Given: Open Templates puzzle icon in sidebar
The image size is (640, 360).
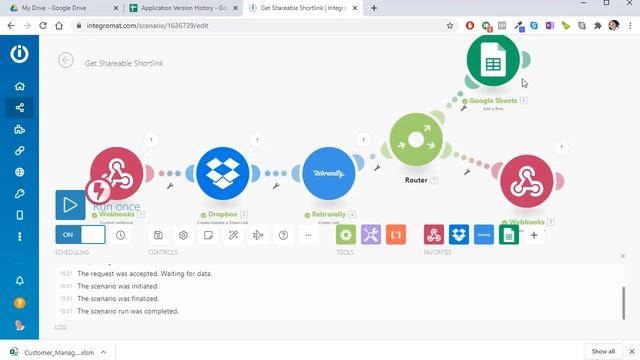Looking at the screenshot, I should [20, 129].
